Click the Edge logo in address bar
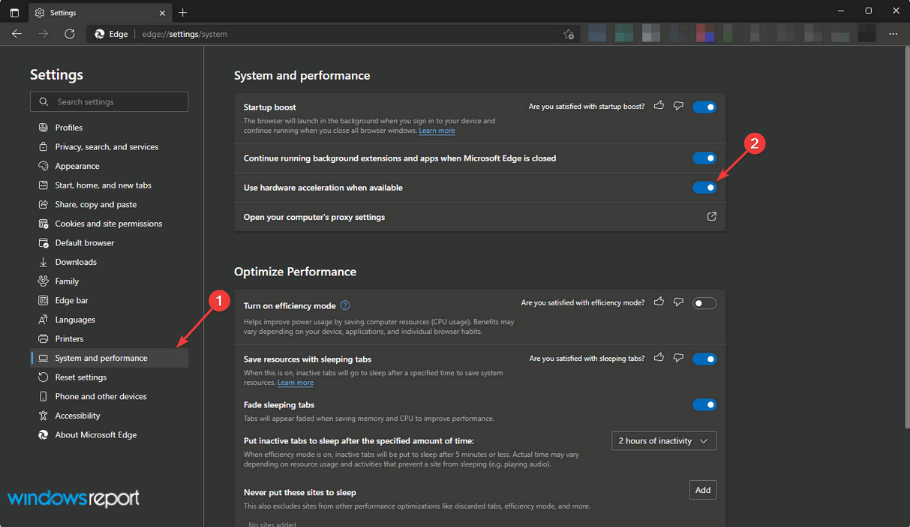Viewport: 910px width, 527px height. (x=100, y=34)
